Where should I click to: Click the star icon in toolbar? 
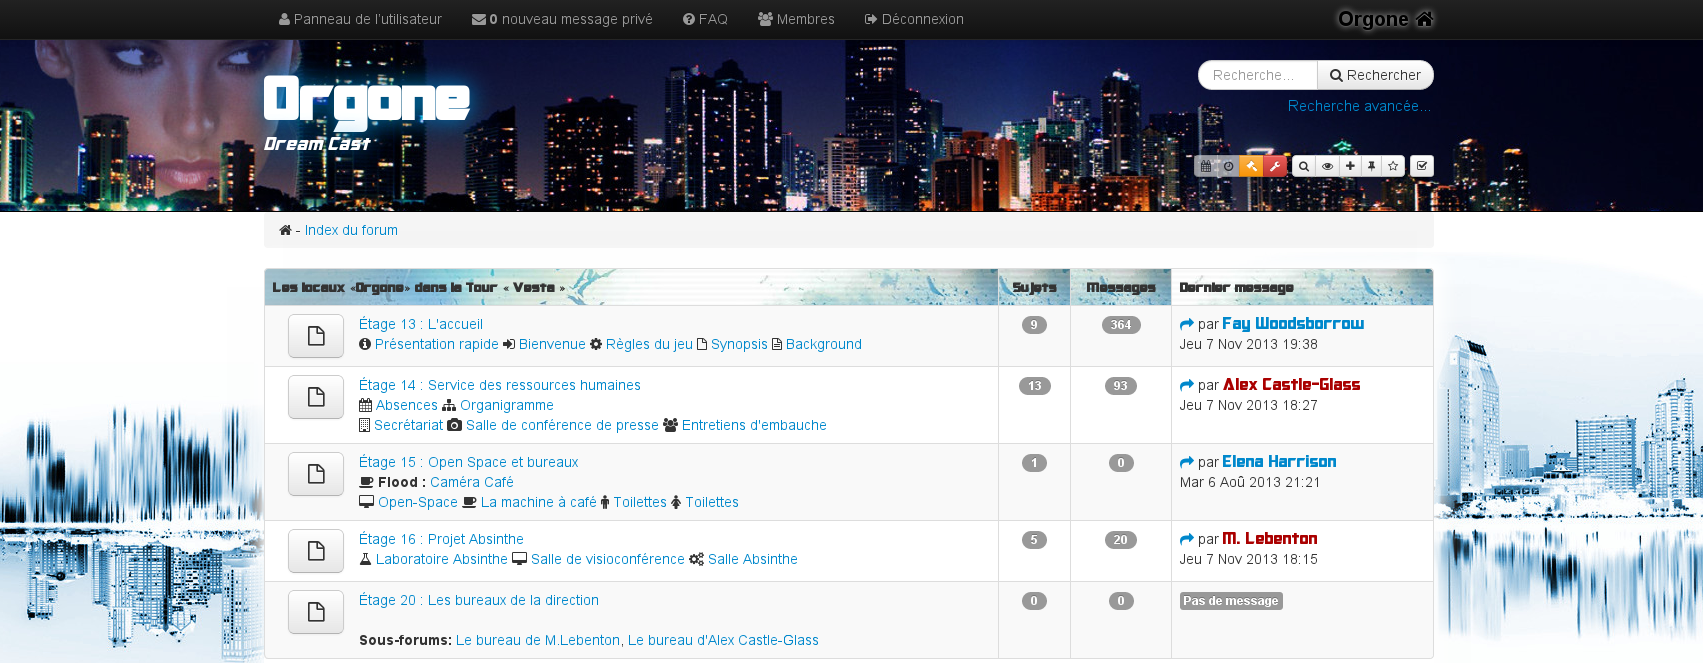coord(1393,166)
